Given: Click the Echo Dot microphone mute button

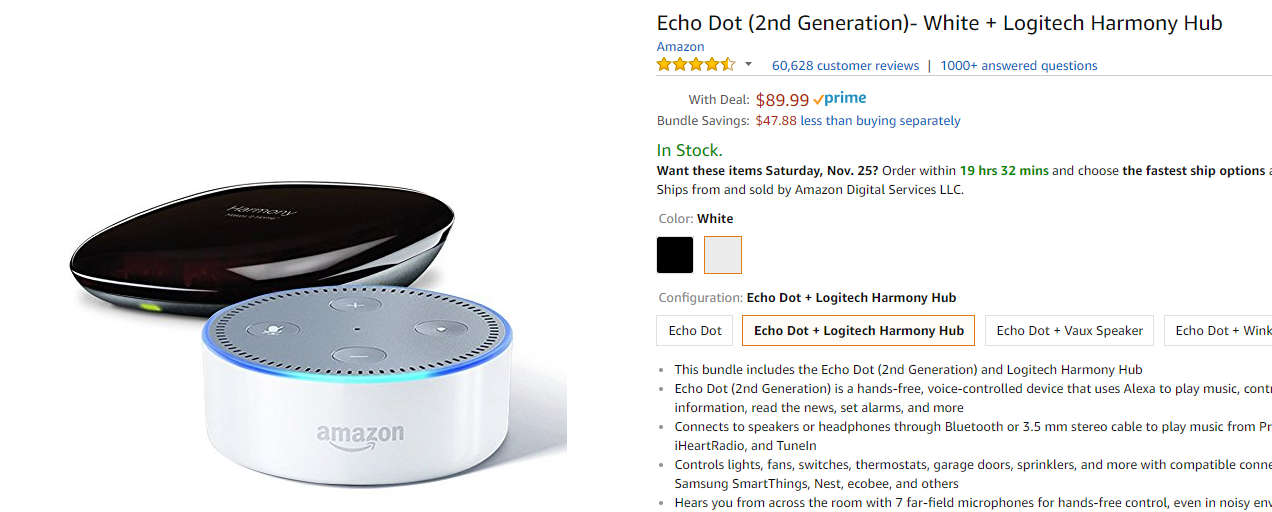Looking at the screenshot, I should (x=270, y=328).
